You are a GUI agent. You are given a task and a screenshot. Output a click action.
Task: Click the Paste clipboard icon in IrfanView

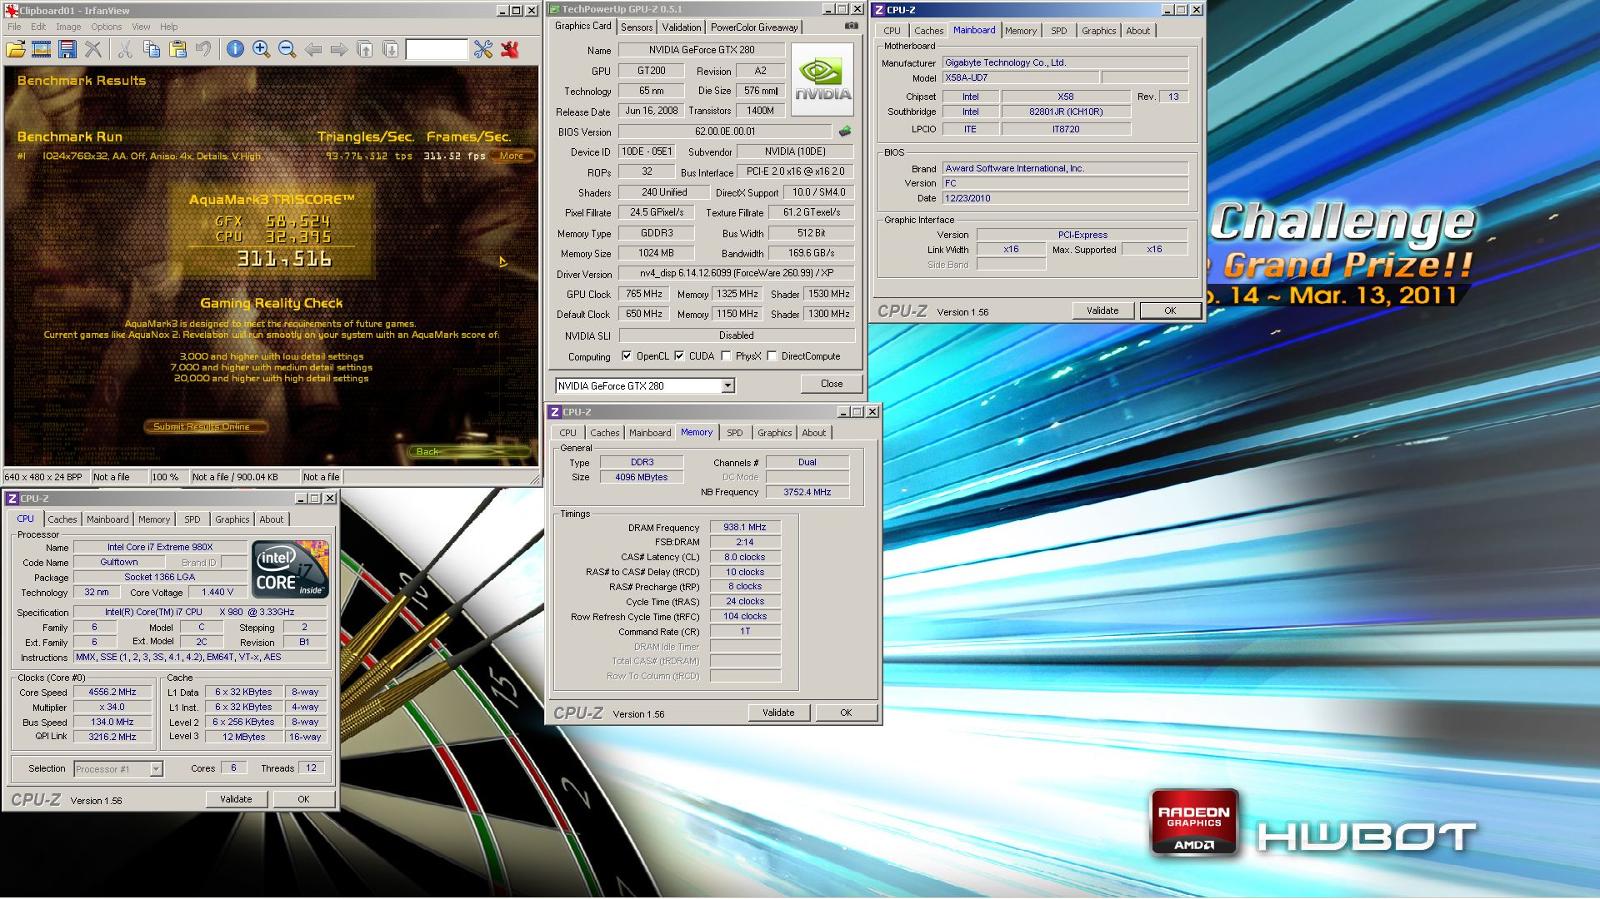177,49
